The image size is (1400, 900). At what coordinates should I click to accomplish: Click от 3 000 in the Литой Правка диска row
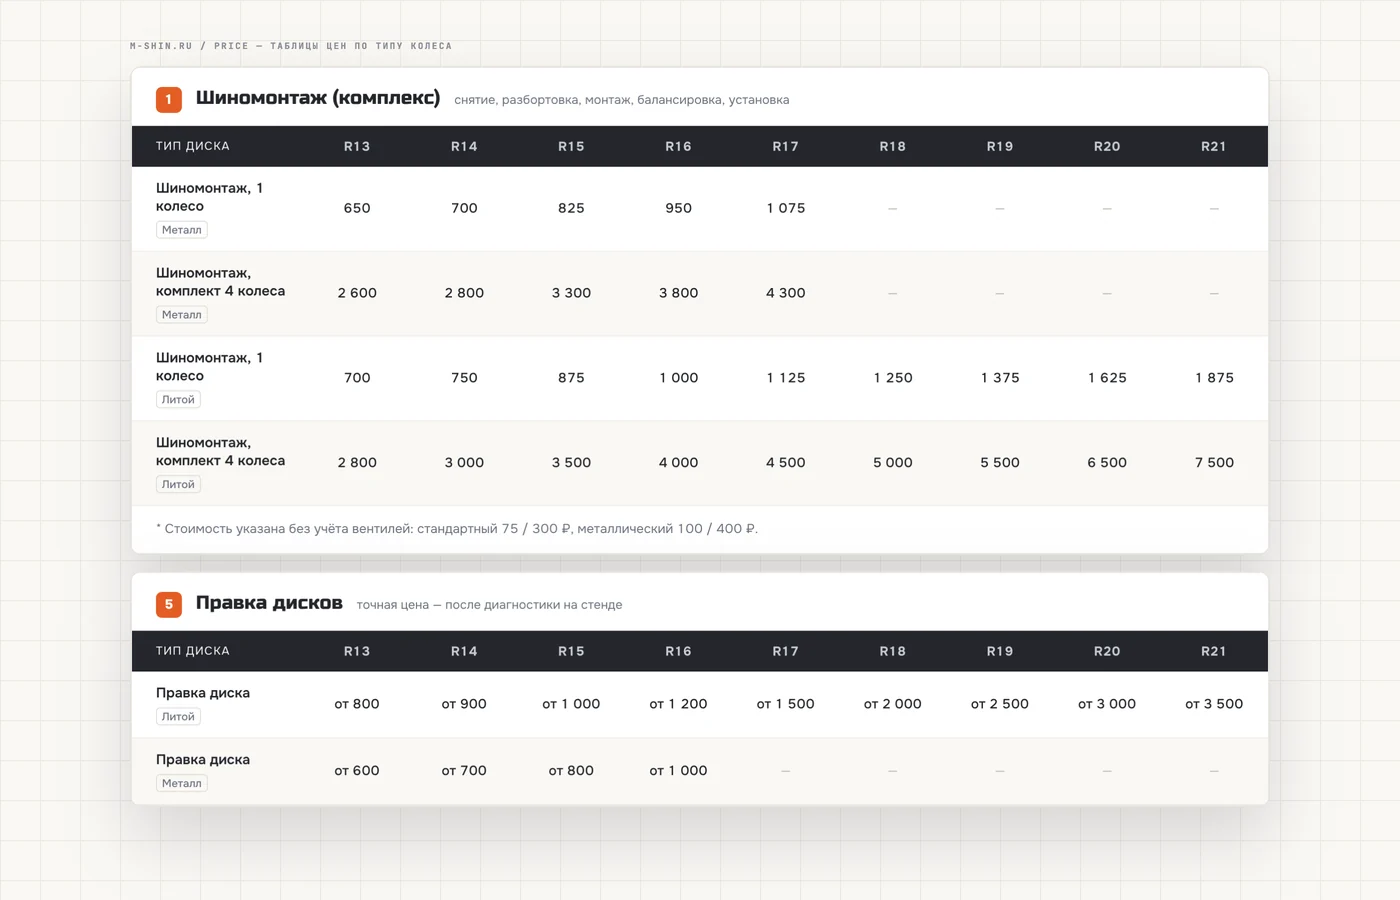1107,704
